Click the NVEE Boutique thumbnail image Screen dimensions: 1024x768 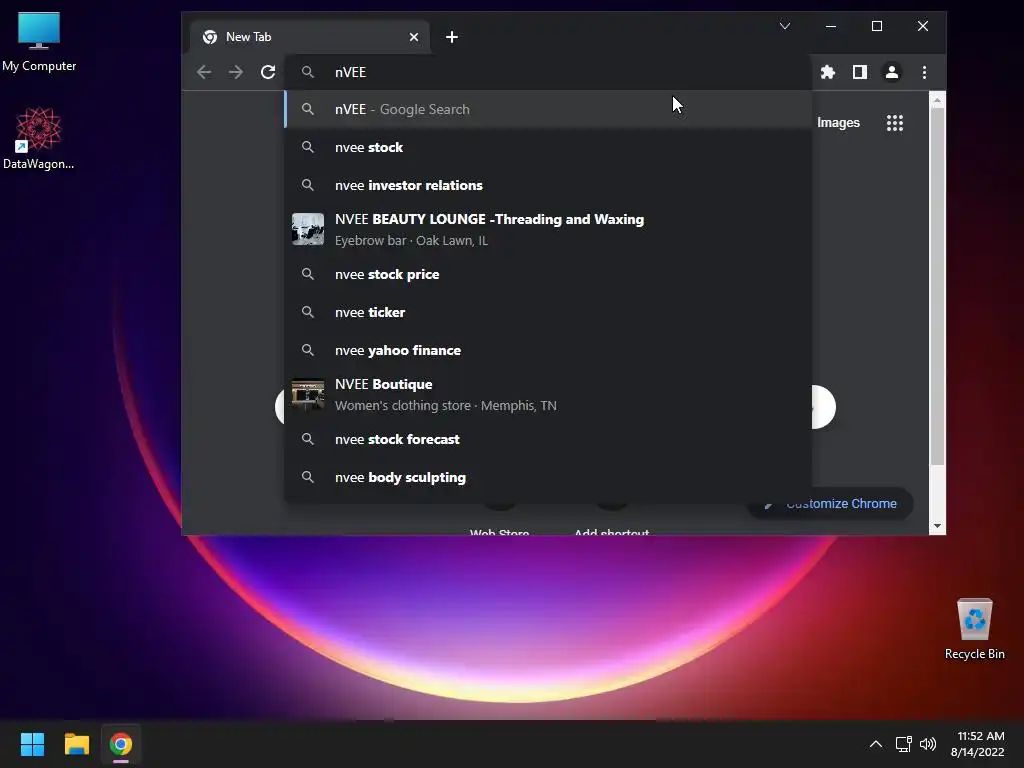(x=308, y=394)
